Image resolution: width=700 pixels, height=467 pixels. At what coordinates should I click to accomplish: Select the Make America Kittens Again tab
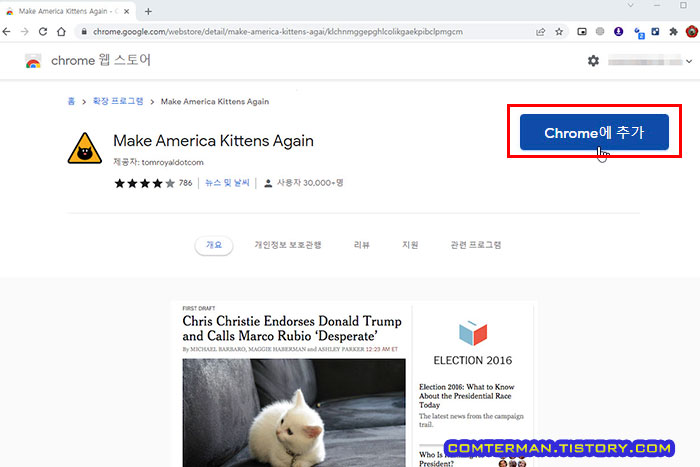pos(67,12)
